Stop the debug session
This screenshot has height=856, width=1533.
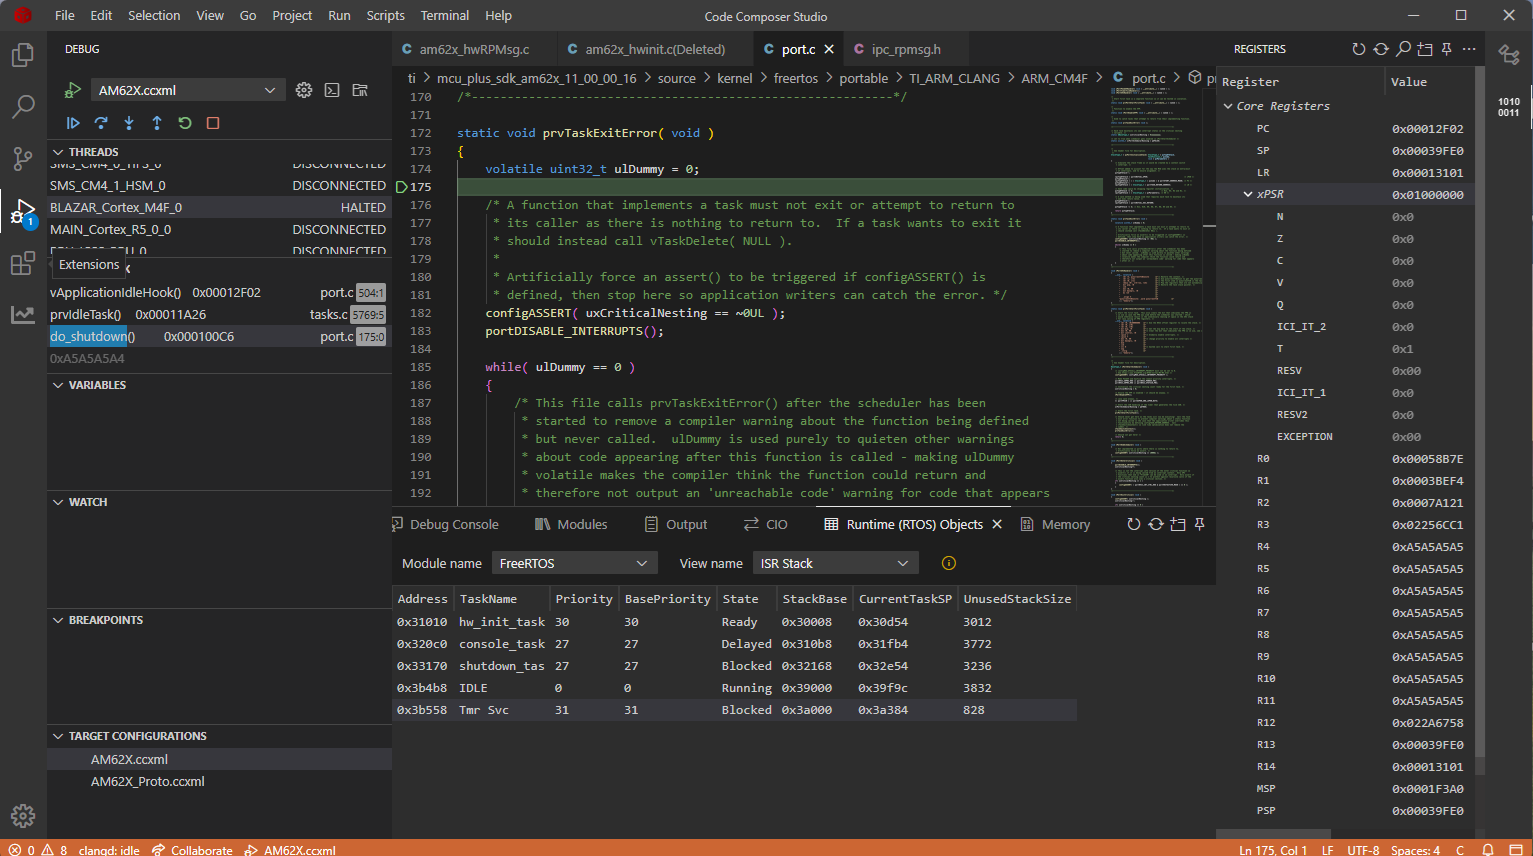pyautogui.click(x=213, y=123)
